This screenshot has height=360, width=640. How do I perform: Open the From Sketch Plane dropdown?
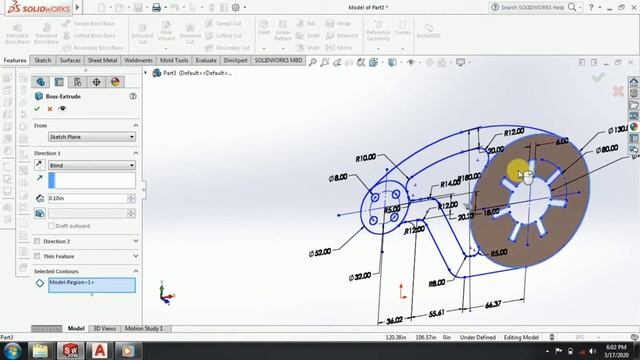(x=92, y=137)
